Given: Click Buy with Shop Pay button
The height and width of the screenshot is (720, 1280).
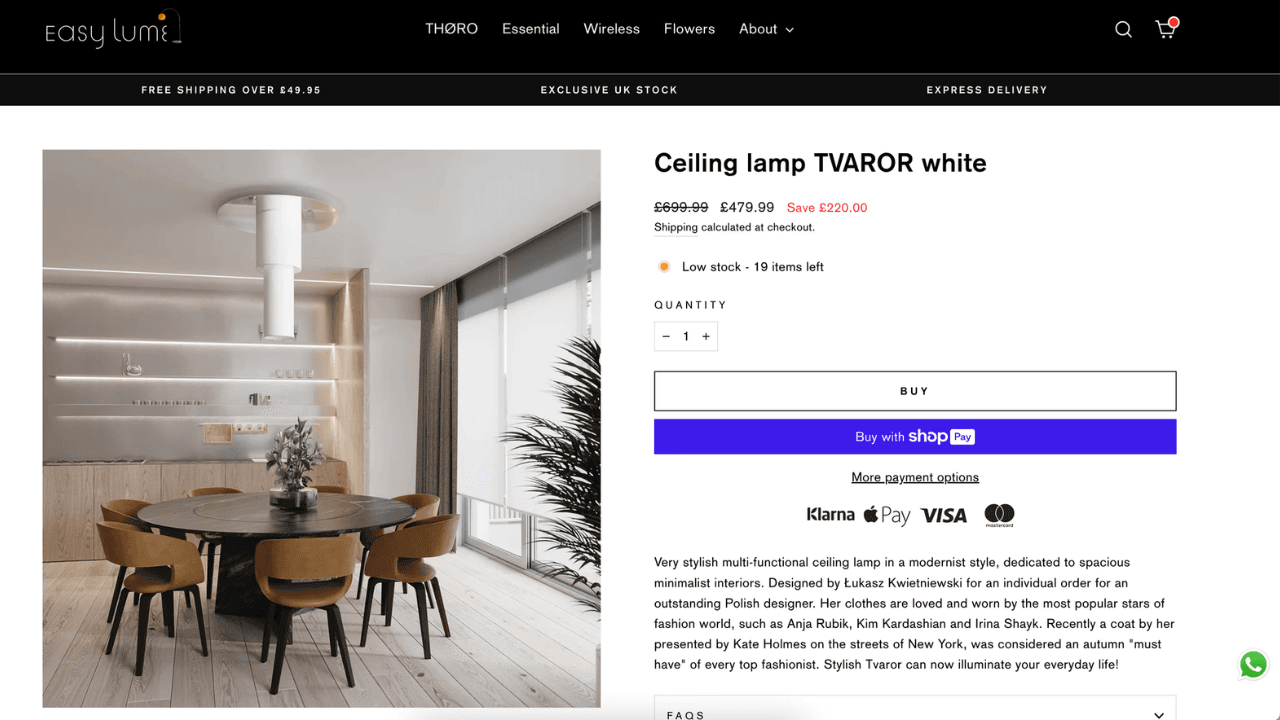Looking at the screenshot, I should [x=915, y=436].
